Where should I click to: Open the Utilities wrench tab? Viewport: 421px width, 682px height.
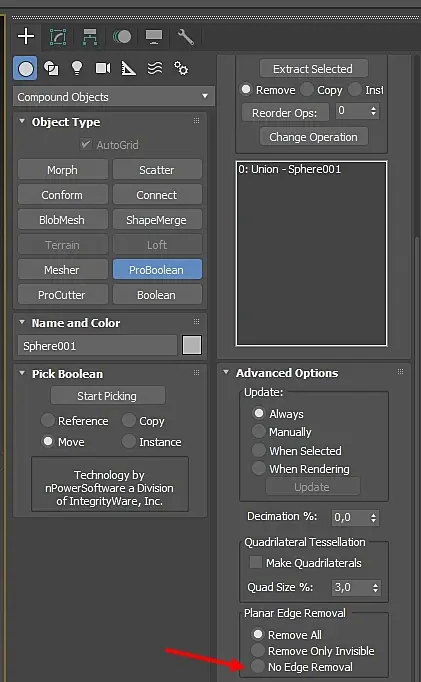[186, 37]
